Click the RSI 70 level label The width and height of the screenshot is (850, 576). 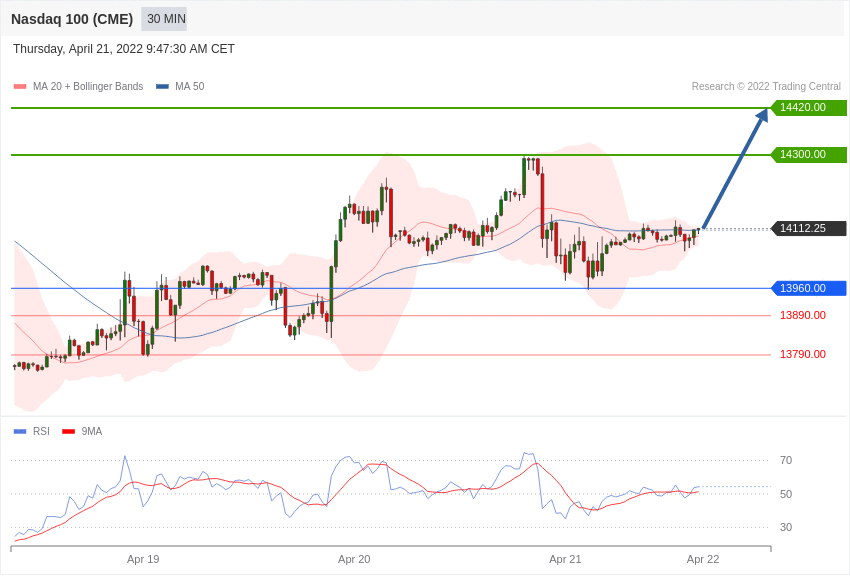786,461
